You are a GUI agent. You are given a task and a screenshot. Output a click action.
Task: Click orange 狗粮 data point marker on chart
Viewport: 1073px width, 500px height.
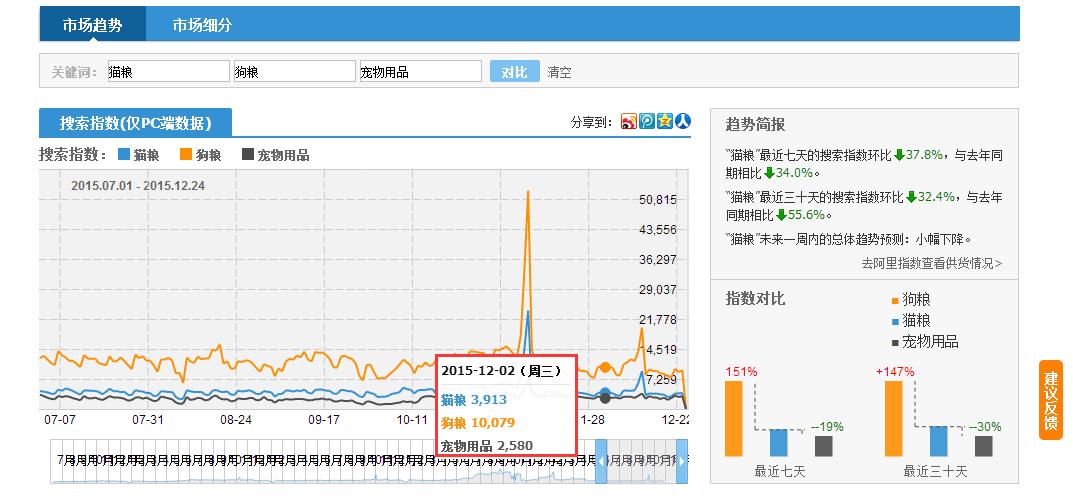[x=605, y=367]
